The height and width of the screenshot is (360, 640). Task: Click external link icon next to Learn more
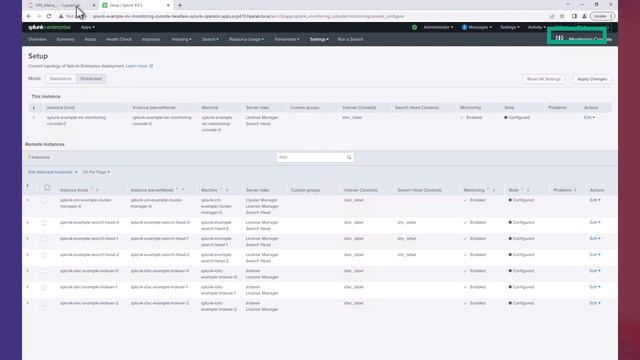click(151, 66)
